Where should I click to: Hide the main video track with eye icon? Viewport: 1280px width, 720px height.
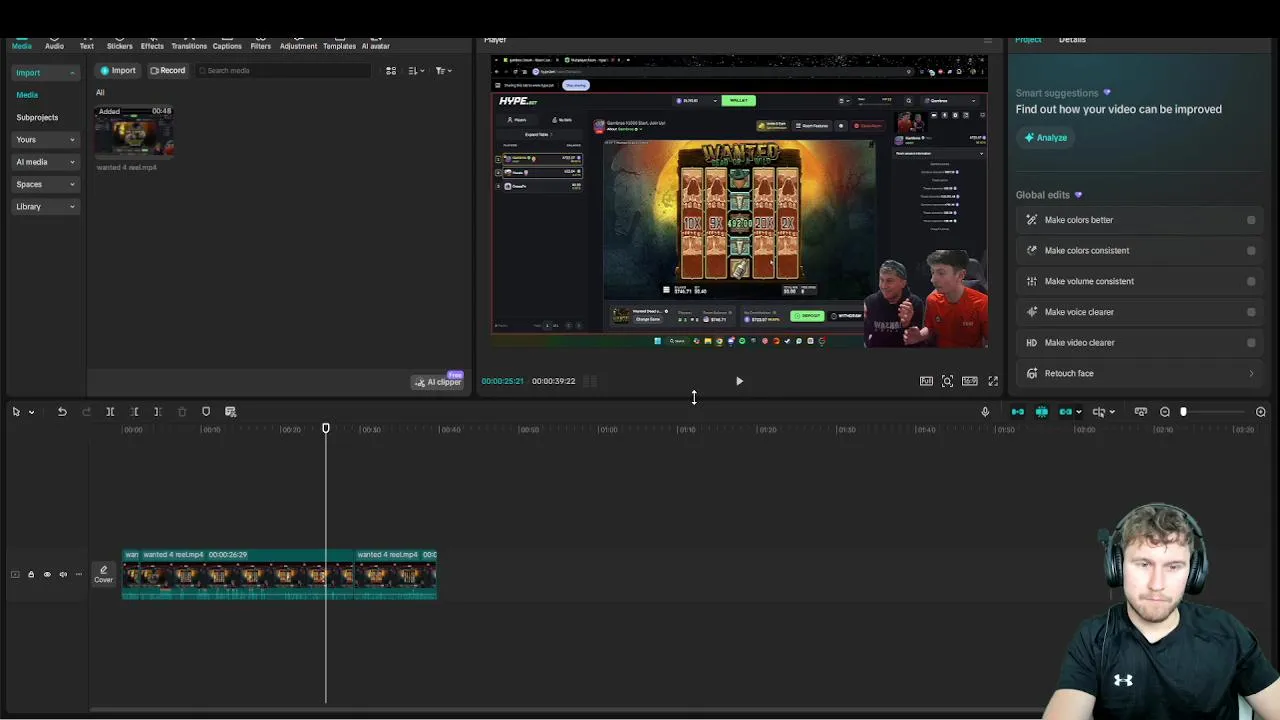tap(47, 575)
